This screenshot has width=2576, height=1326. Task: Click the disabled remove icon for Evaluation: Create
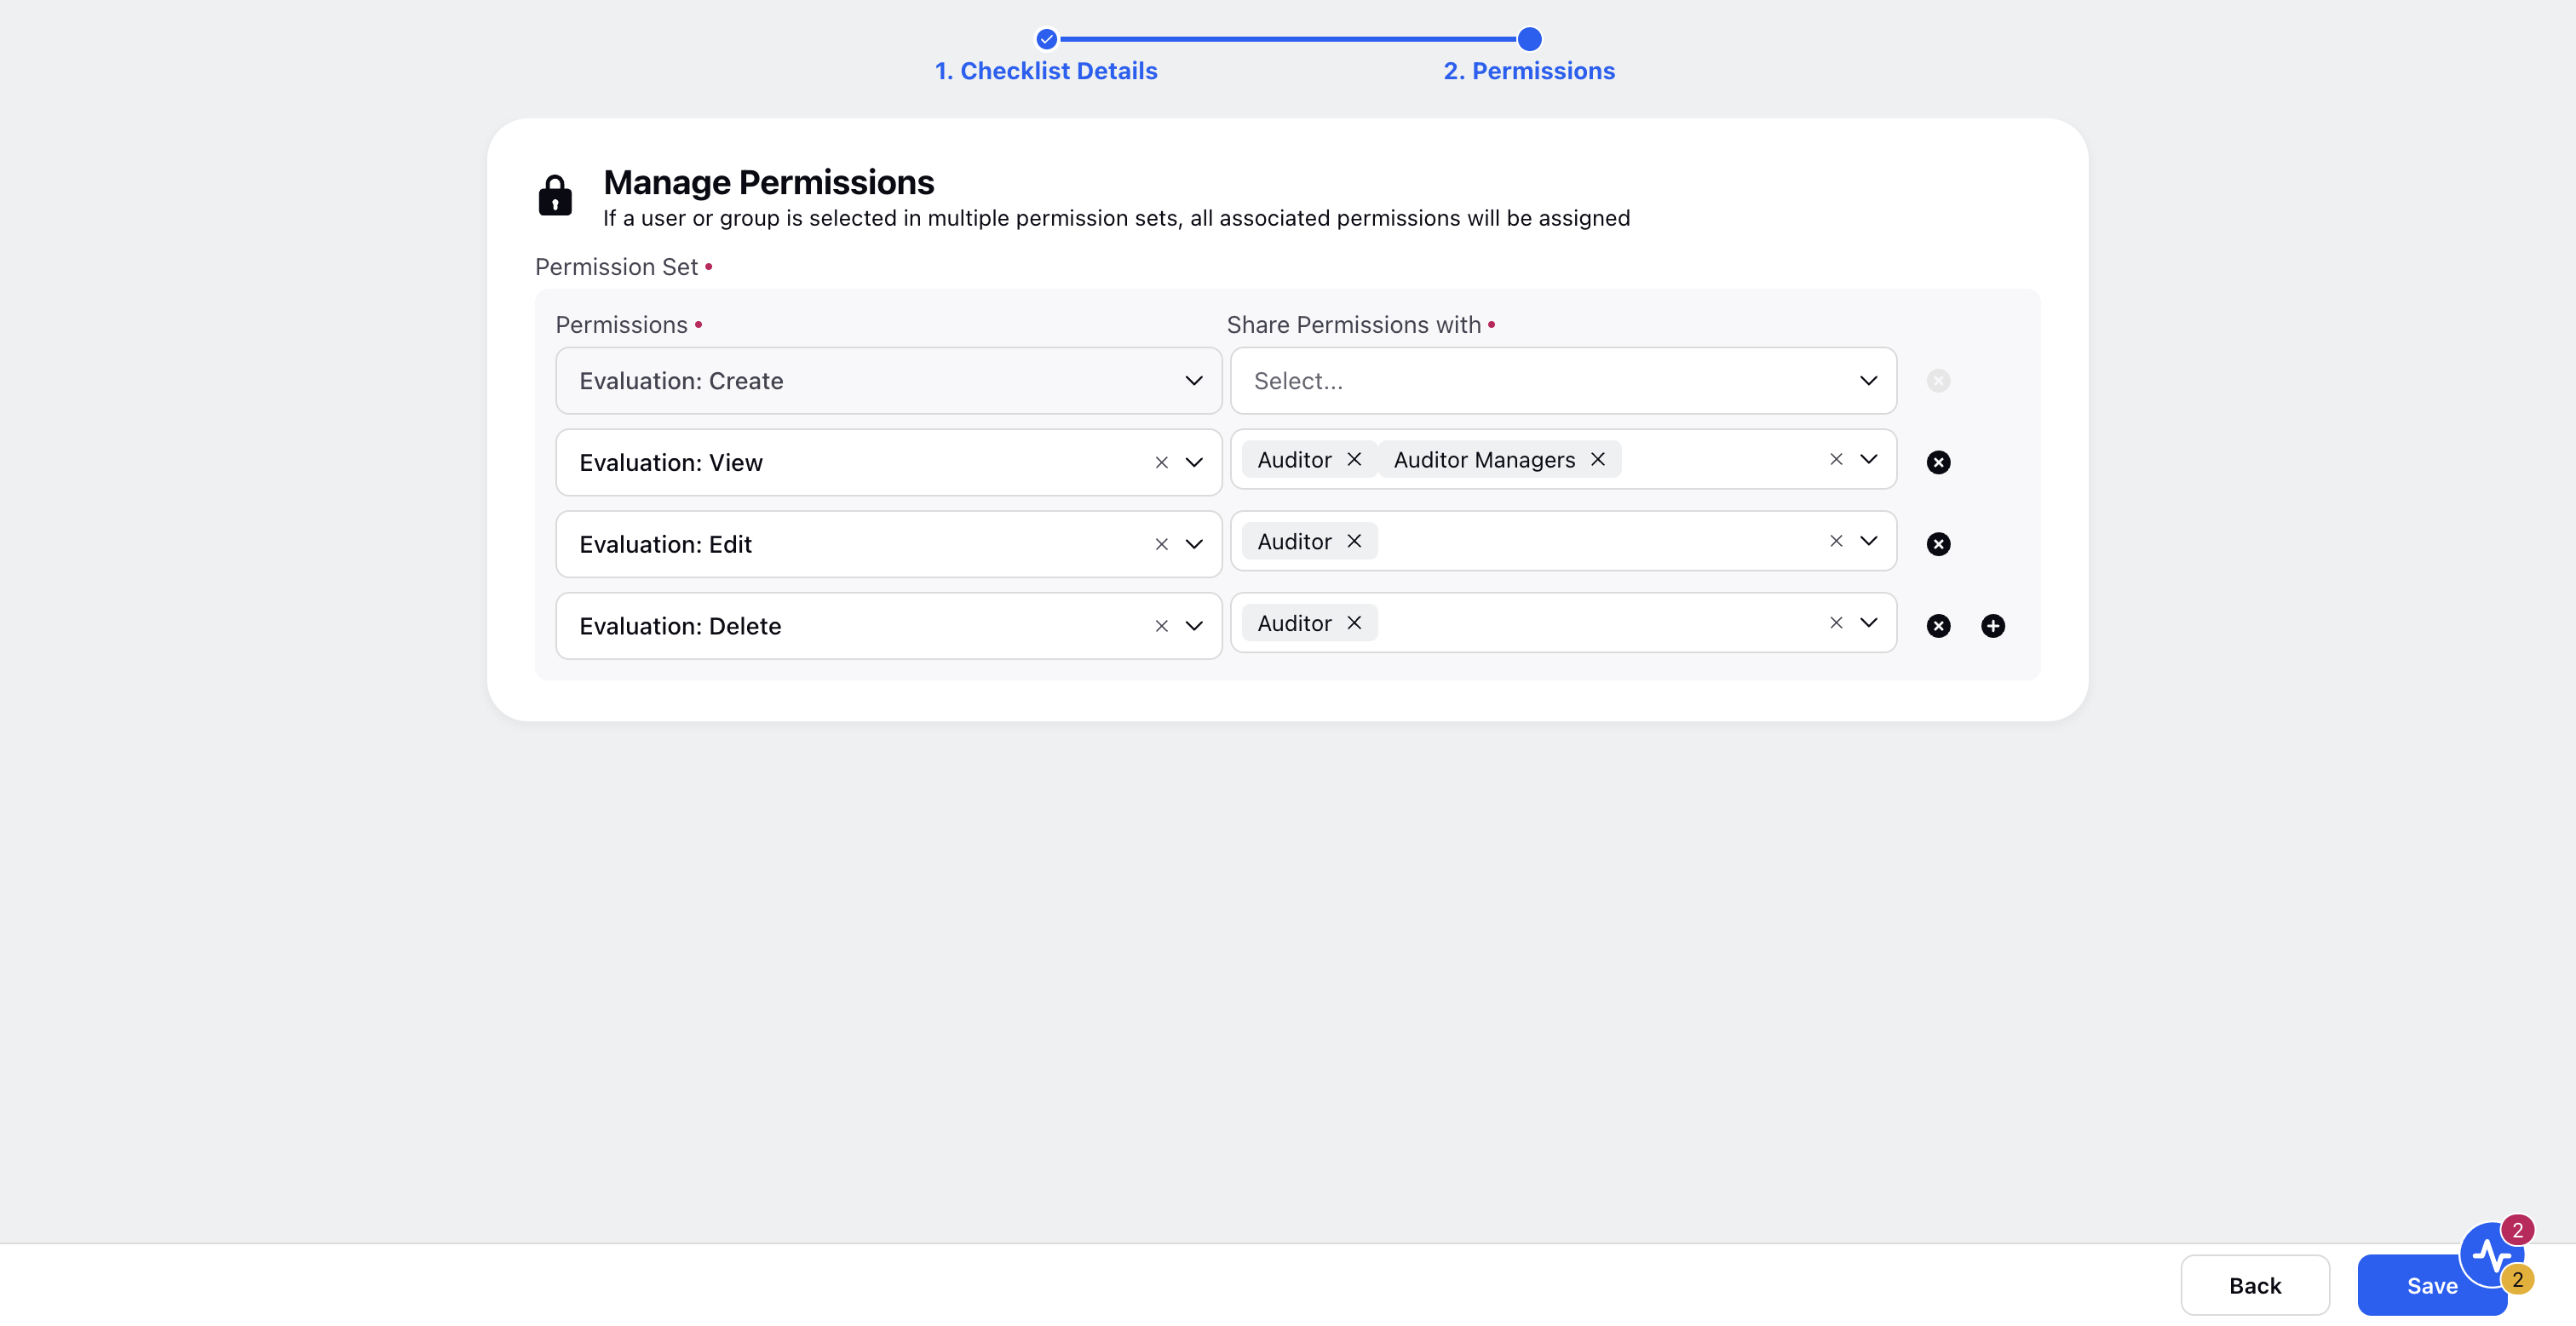[x=1938, y=381]
